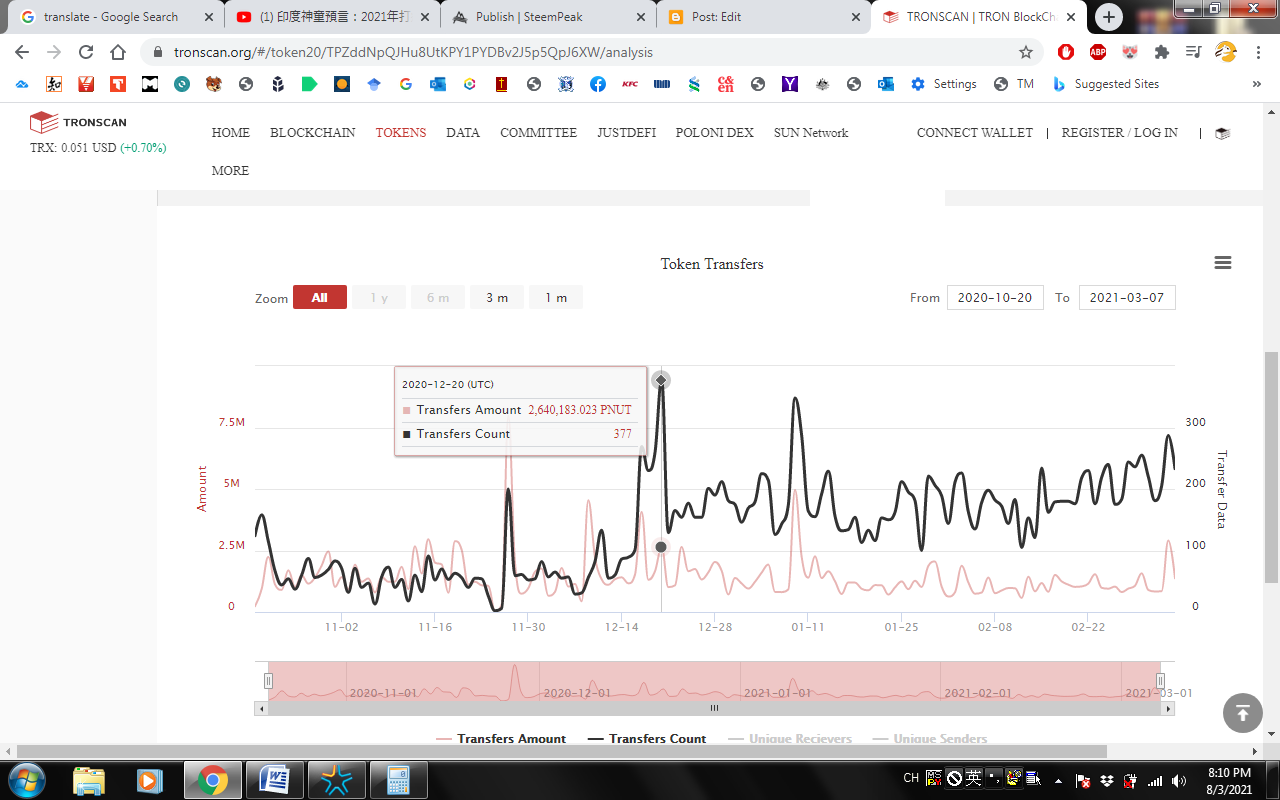Enable the Unique Senders legend series

coord(929,739)
